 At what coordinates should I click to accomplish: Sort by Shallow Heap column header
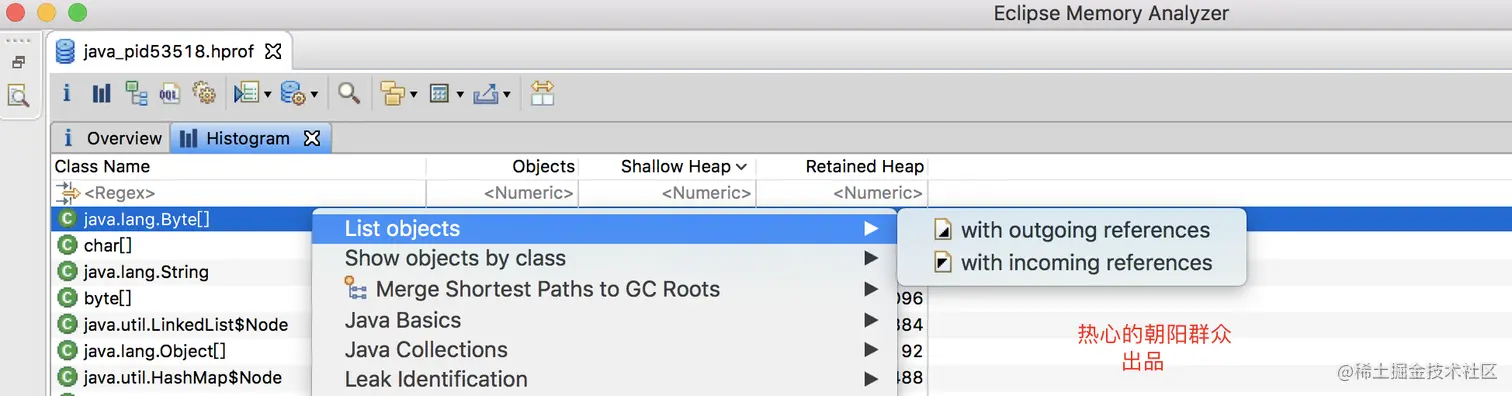[x=668, y=166]
